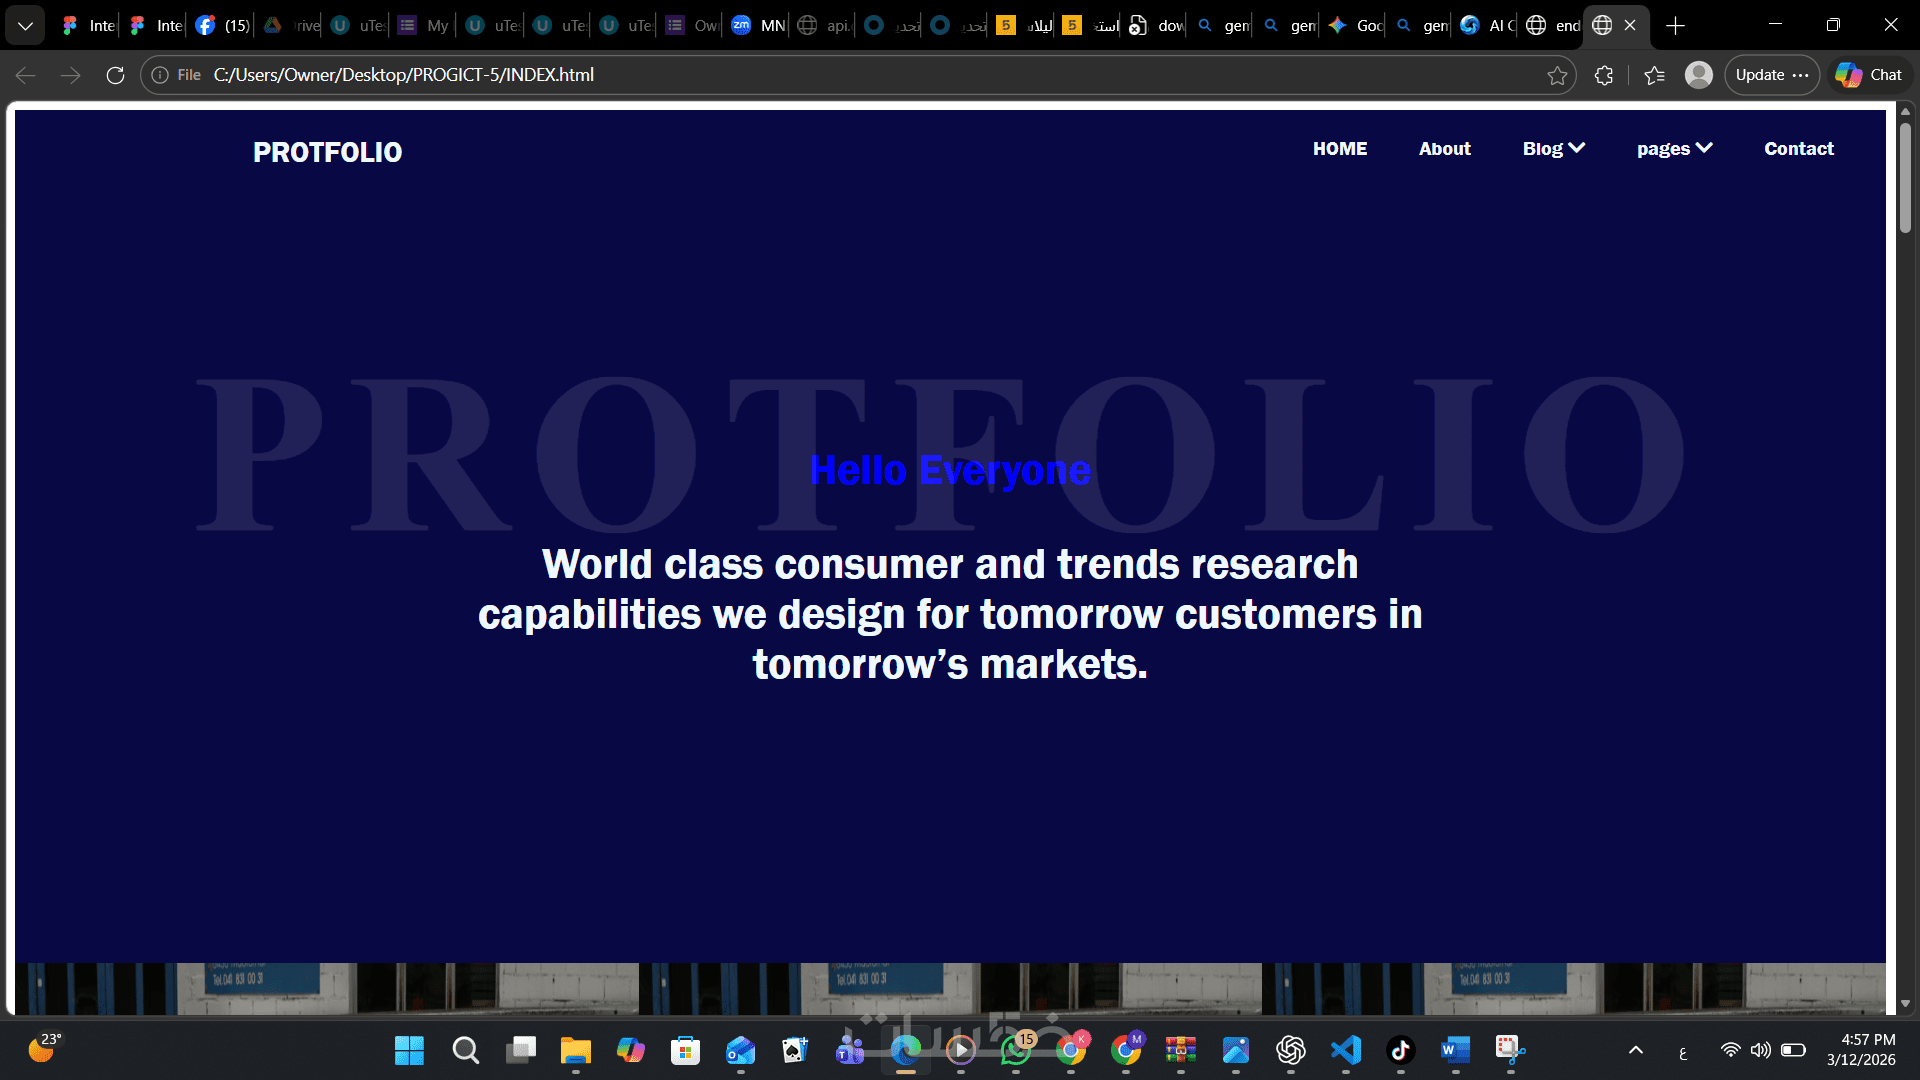Show hidden icons in the system tray
This screenshot has width=1920, height=1080.
1636,1050
